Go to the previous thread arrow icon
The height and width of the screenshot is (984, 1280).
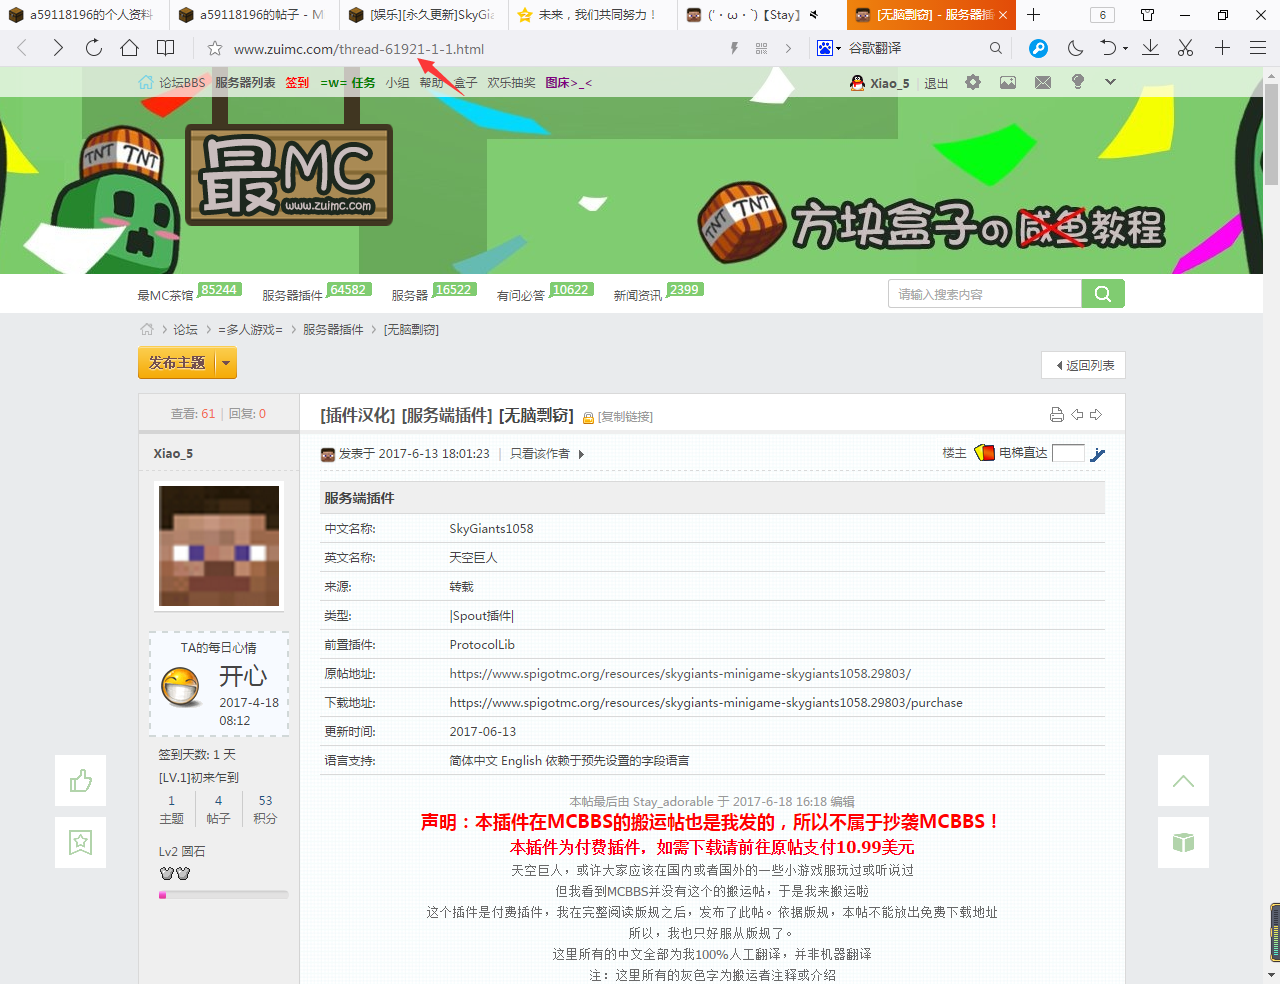pos(1077,414)
